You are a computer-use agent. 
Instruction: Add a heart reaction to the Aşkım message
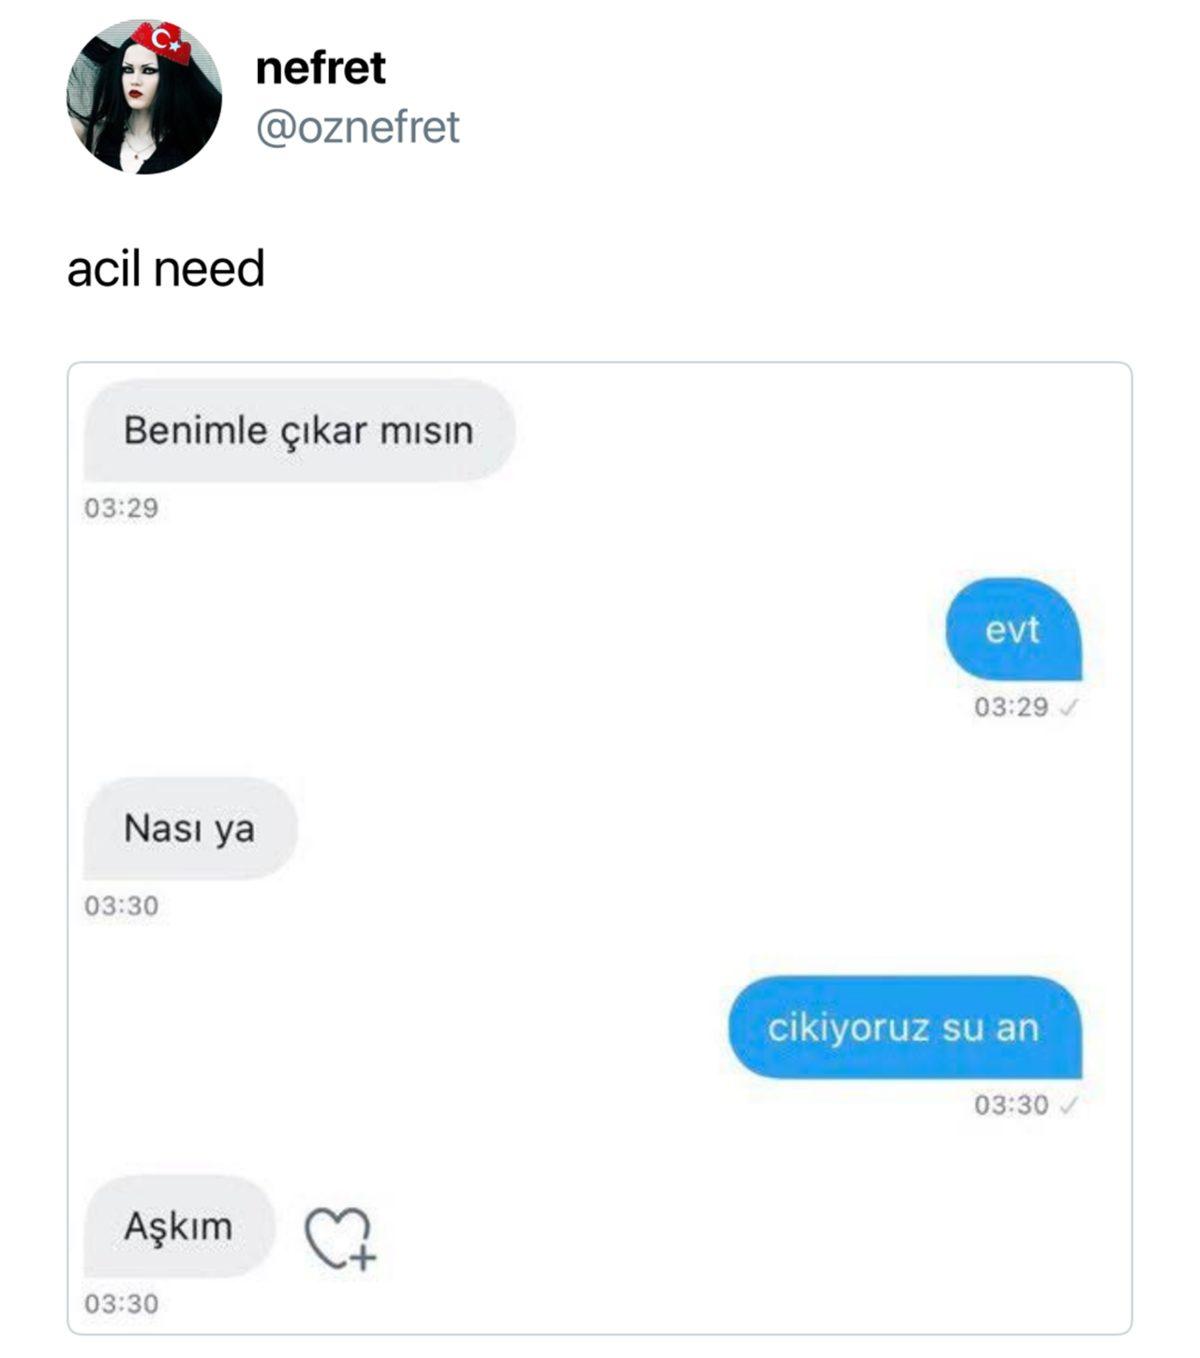[x=339, y=1240]
